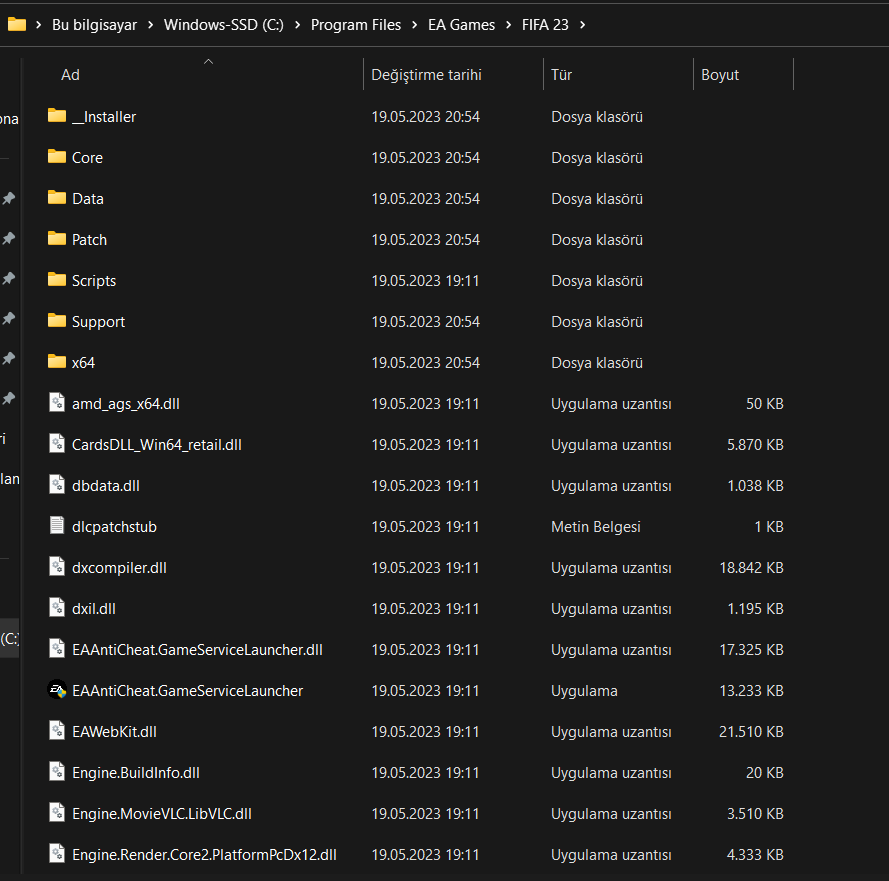Select the Support folder name
889x881 pixels.
(98, 321)
